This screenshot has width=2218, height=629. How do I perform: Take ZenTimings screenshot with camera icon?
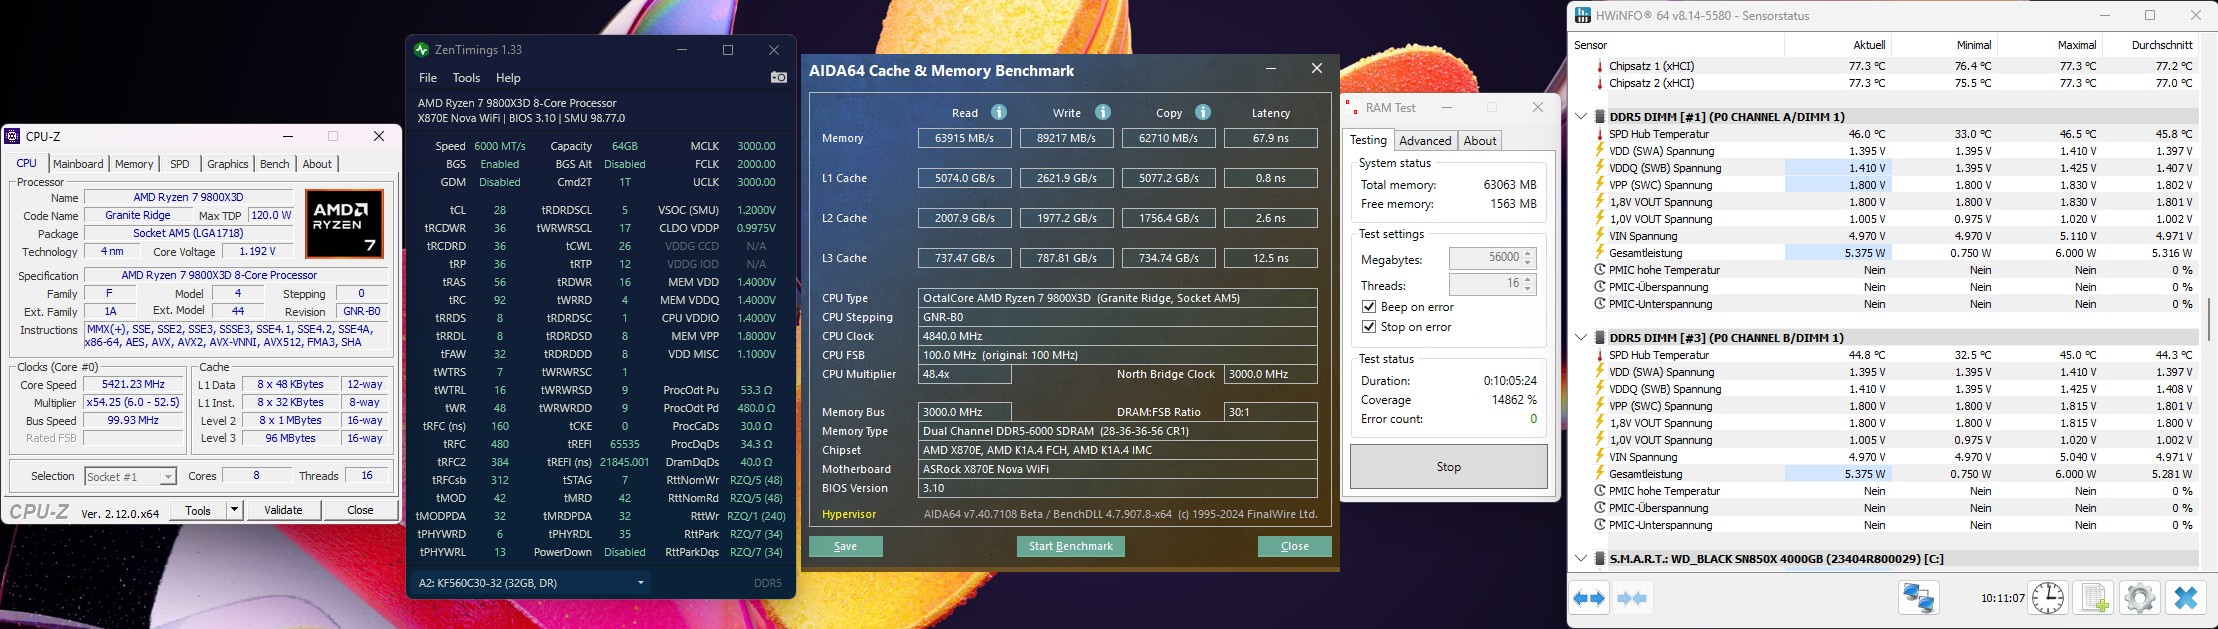[x=778, y=77]
